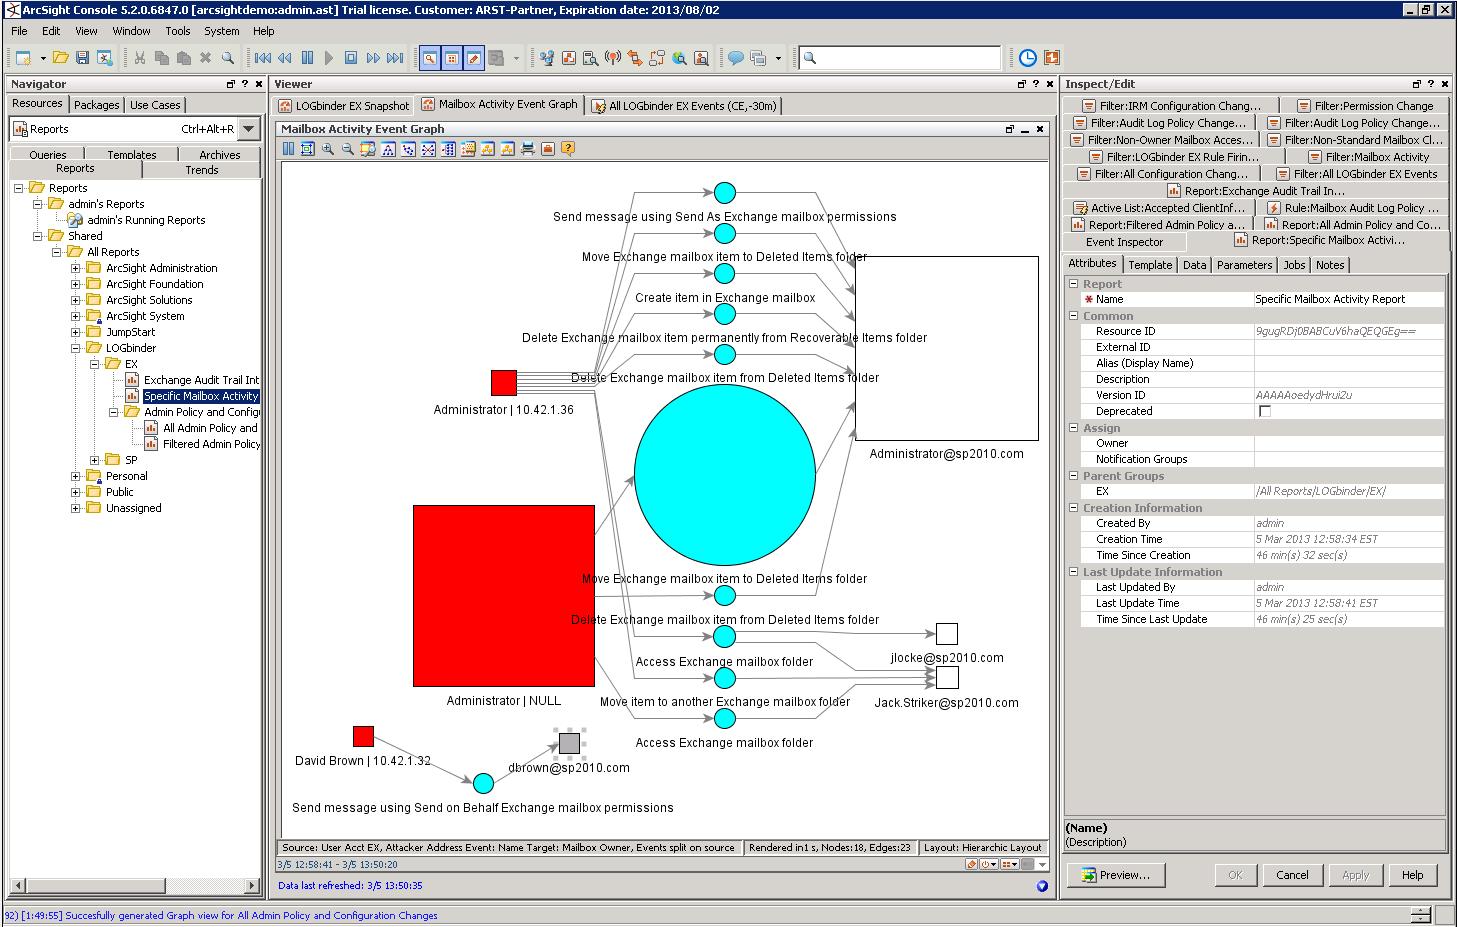Click the Save floppy disk icon
This screenshot has height=927, width=1457.
tap(83, 58)
